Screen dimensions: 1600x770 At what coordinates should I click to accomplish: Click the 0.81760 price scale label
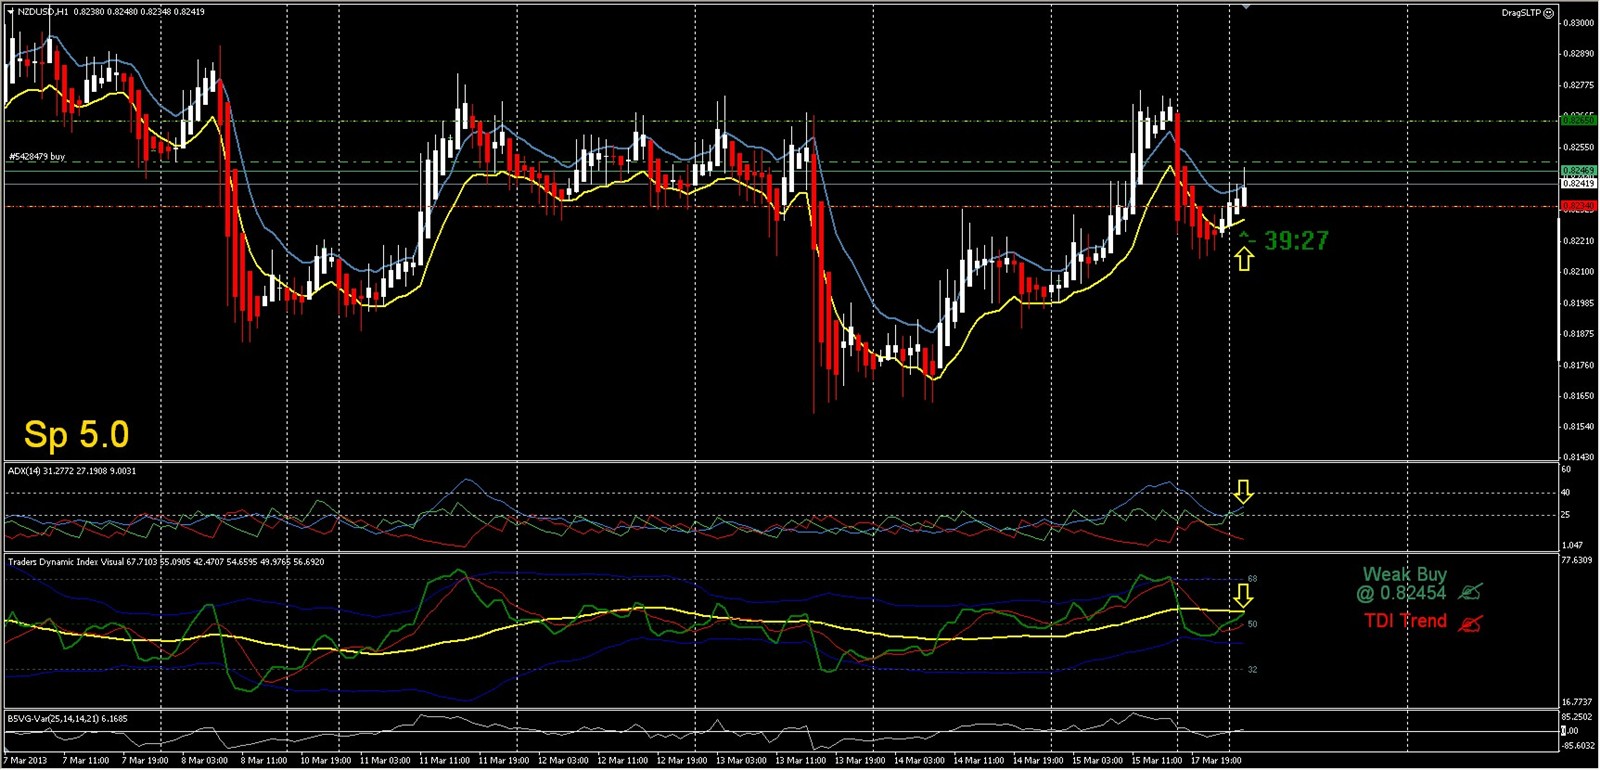[x=1578, y=365]
